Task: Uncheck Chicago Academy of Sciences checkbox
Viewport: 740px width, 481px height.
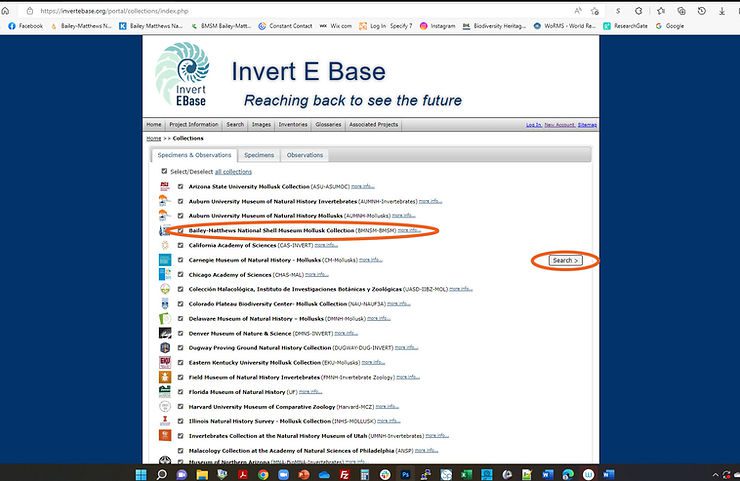Action: coord(180,274)
